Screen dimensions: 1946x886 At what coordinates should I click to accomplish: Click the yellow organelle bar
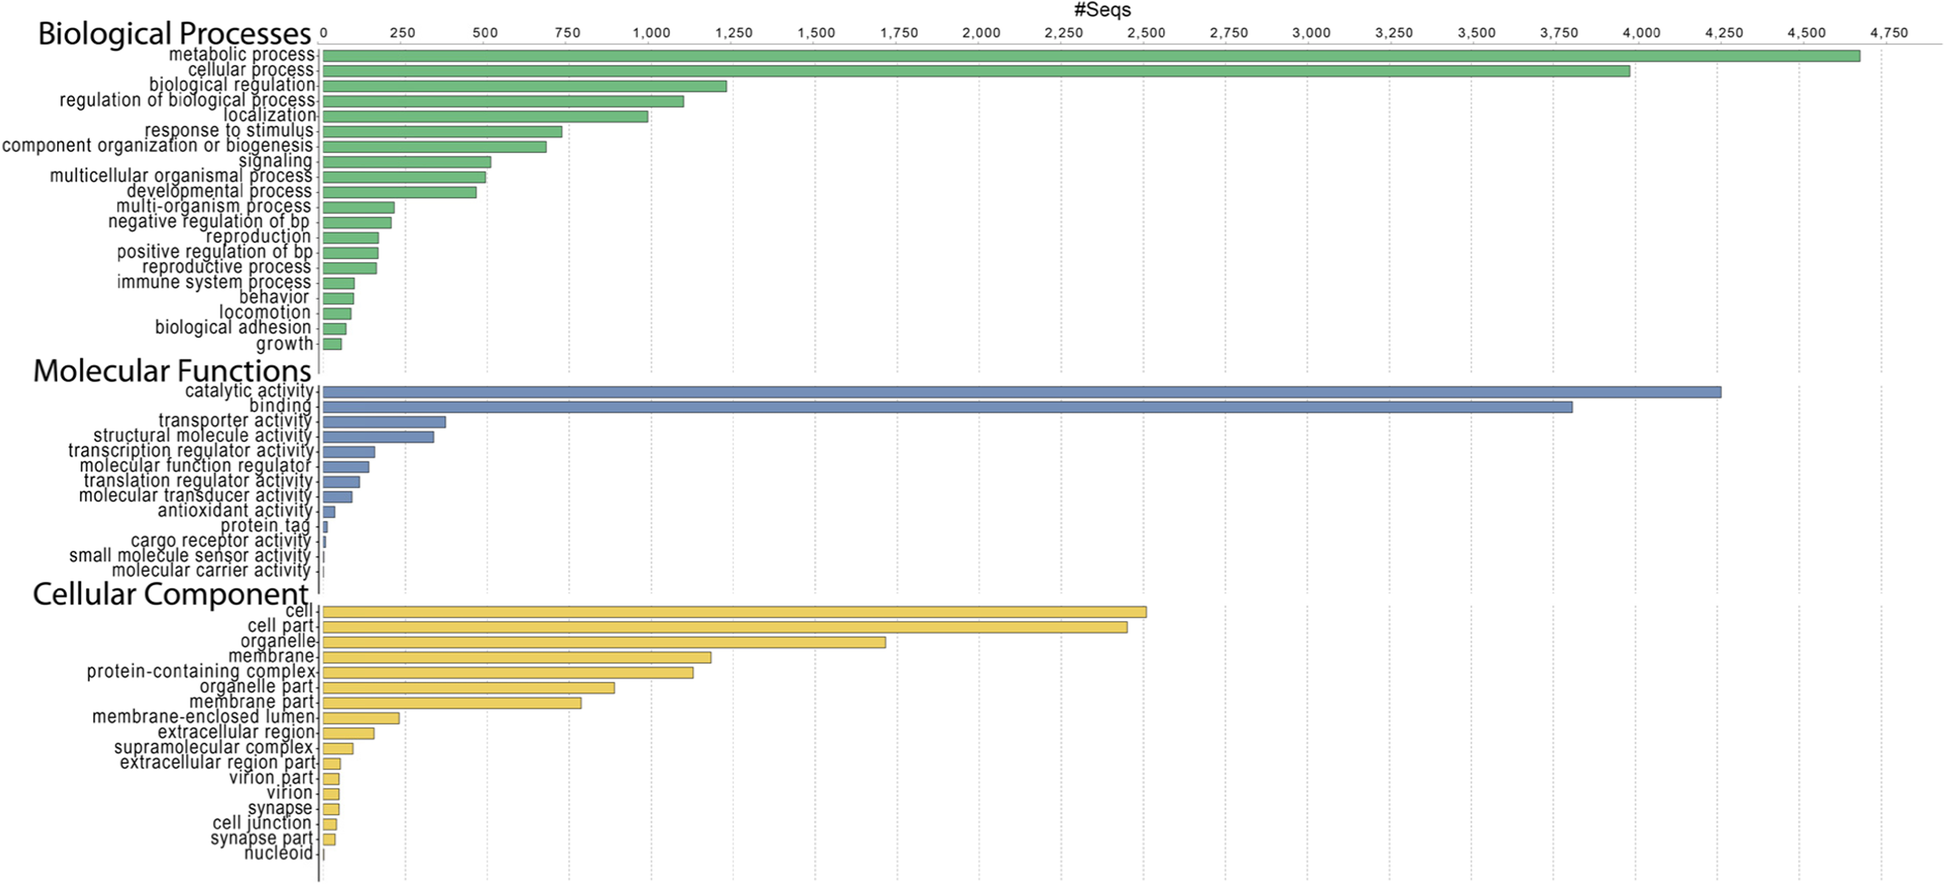[x=604, y=642]
